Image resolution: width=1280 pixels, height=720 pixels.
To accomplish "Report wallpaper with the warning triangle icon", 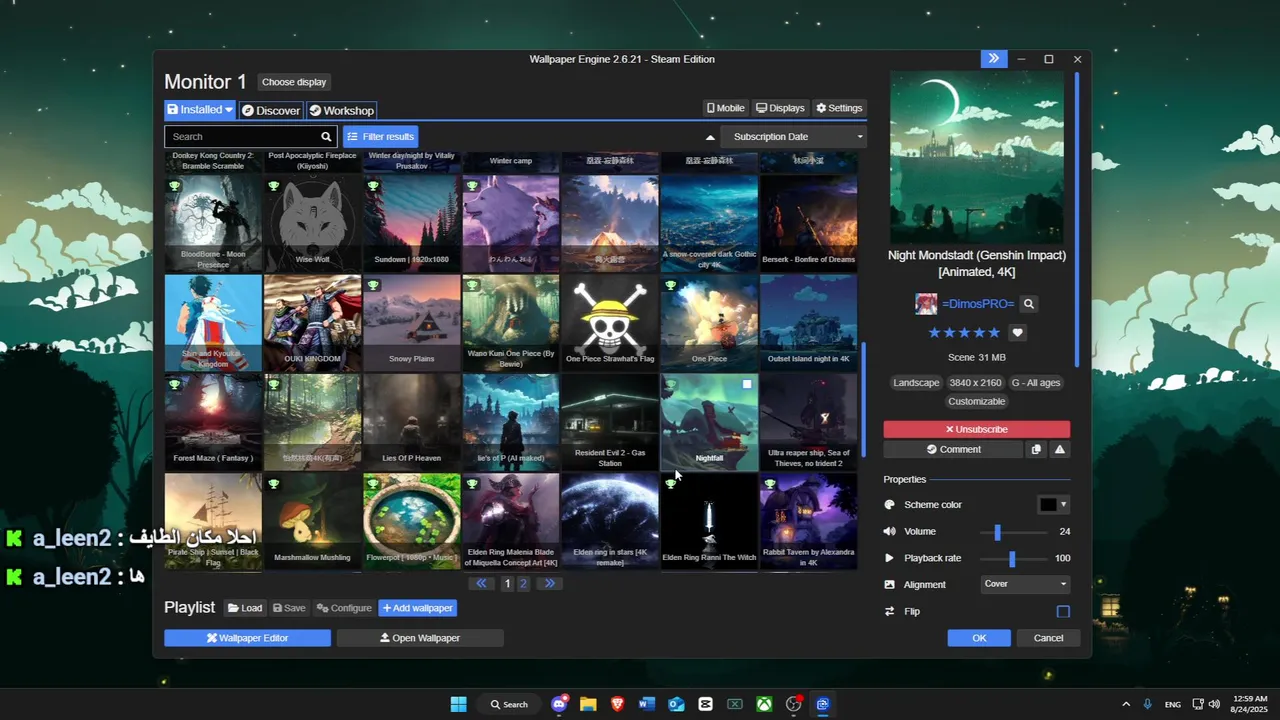I will click(1059, 450).
